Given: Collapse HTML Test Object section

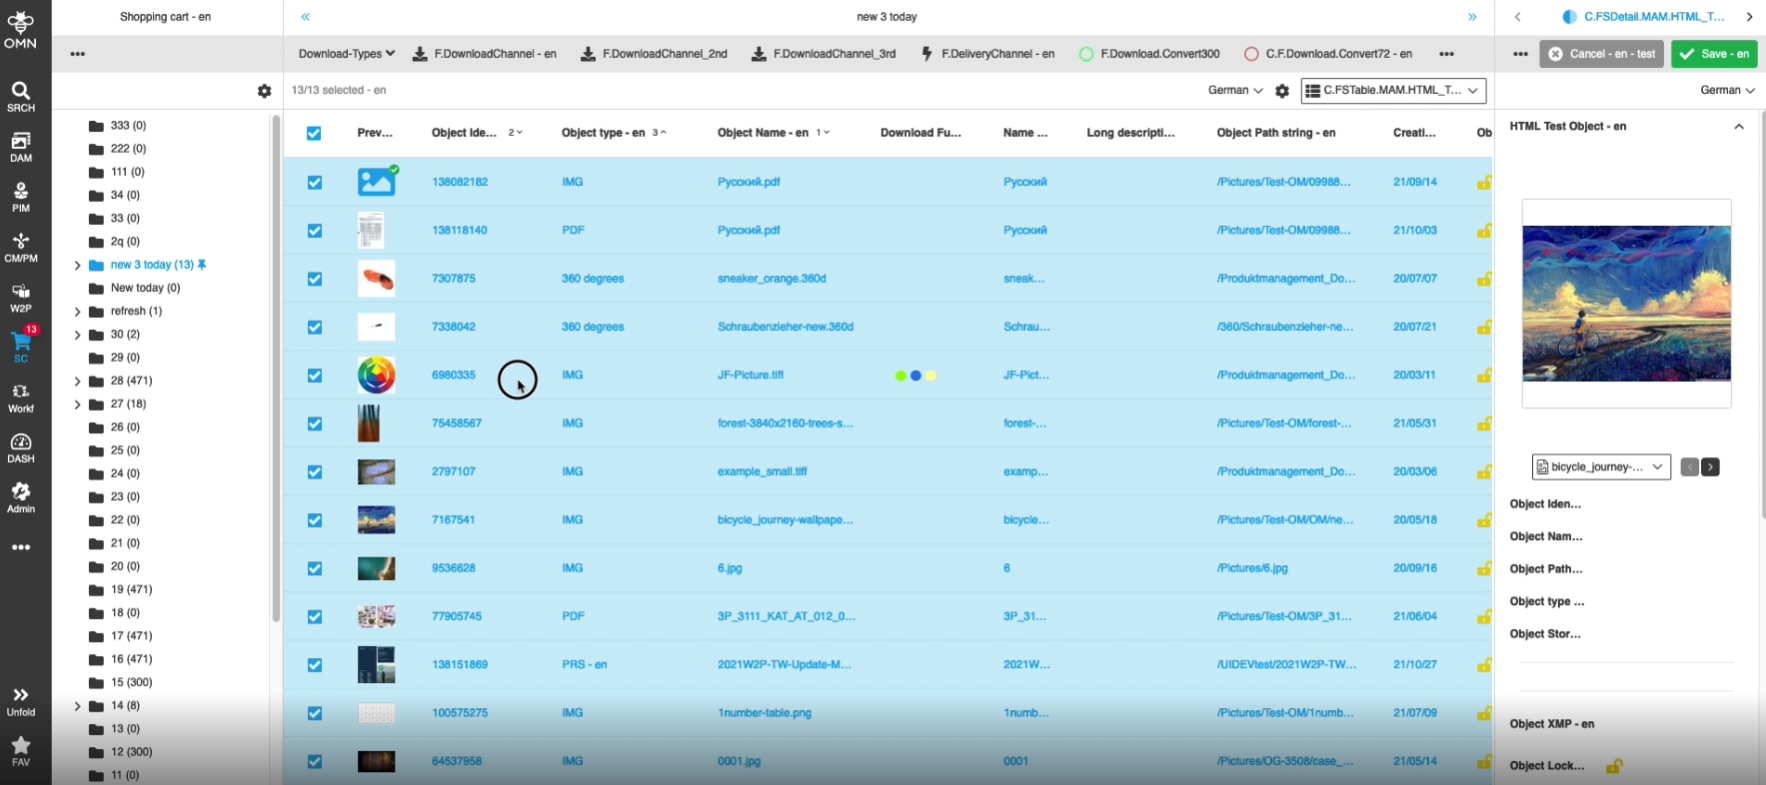Looking at the screenshot, I should 1739,127.
